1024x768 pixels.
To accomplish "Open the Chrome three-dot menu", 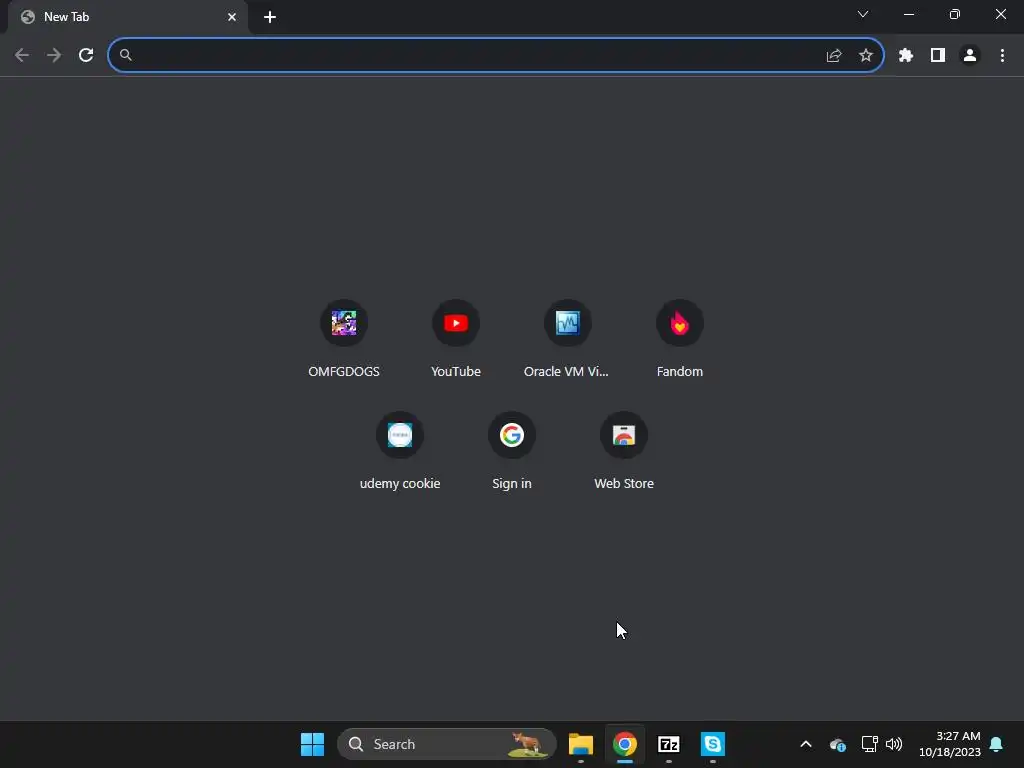I will click(1002, 56).
